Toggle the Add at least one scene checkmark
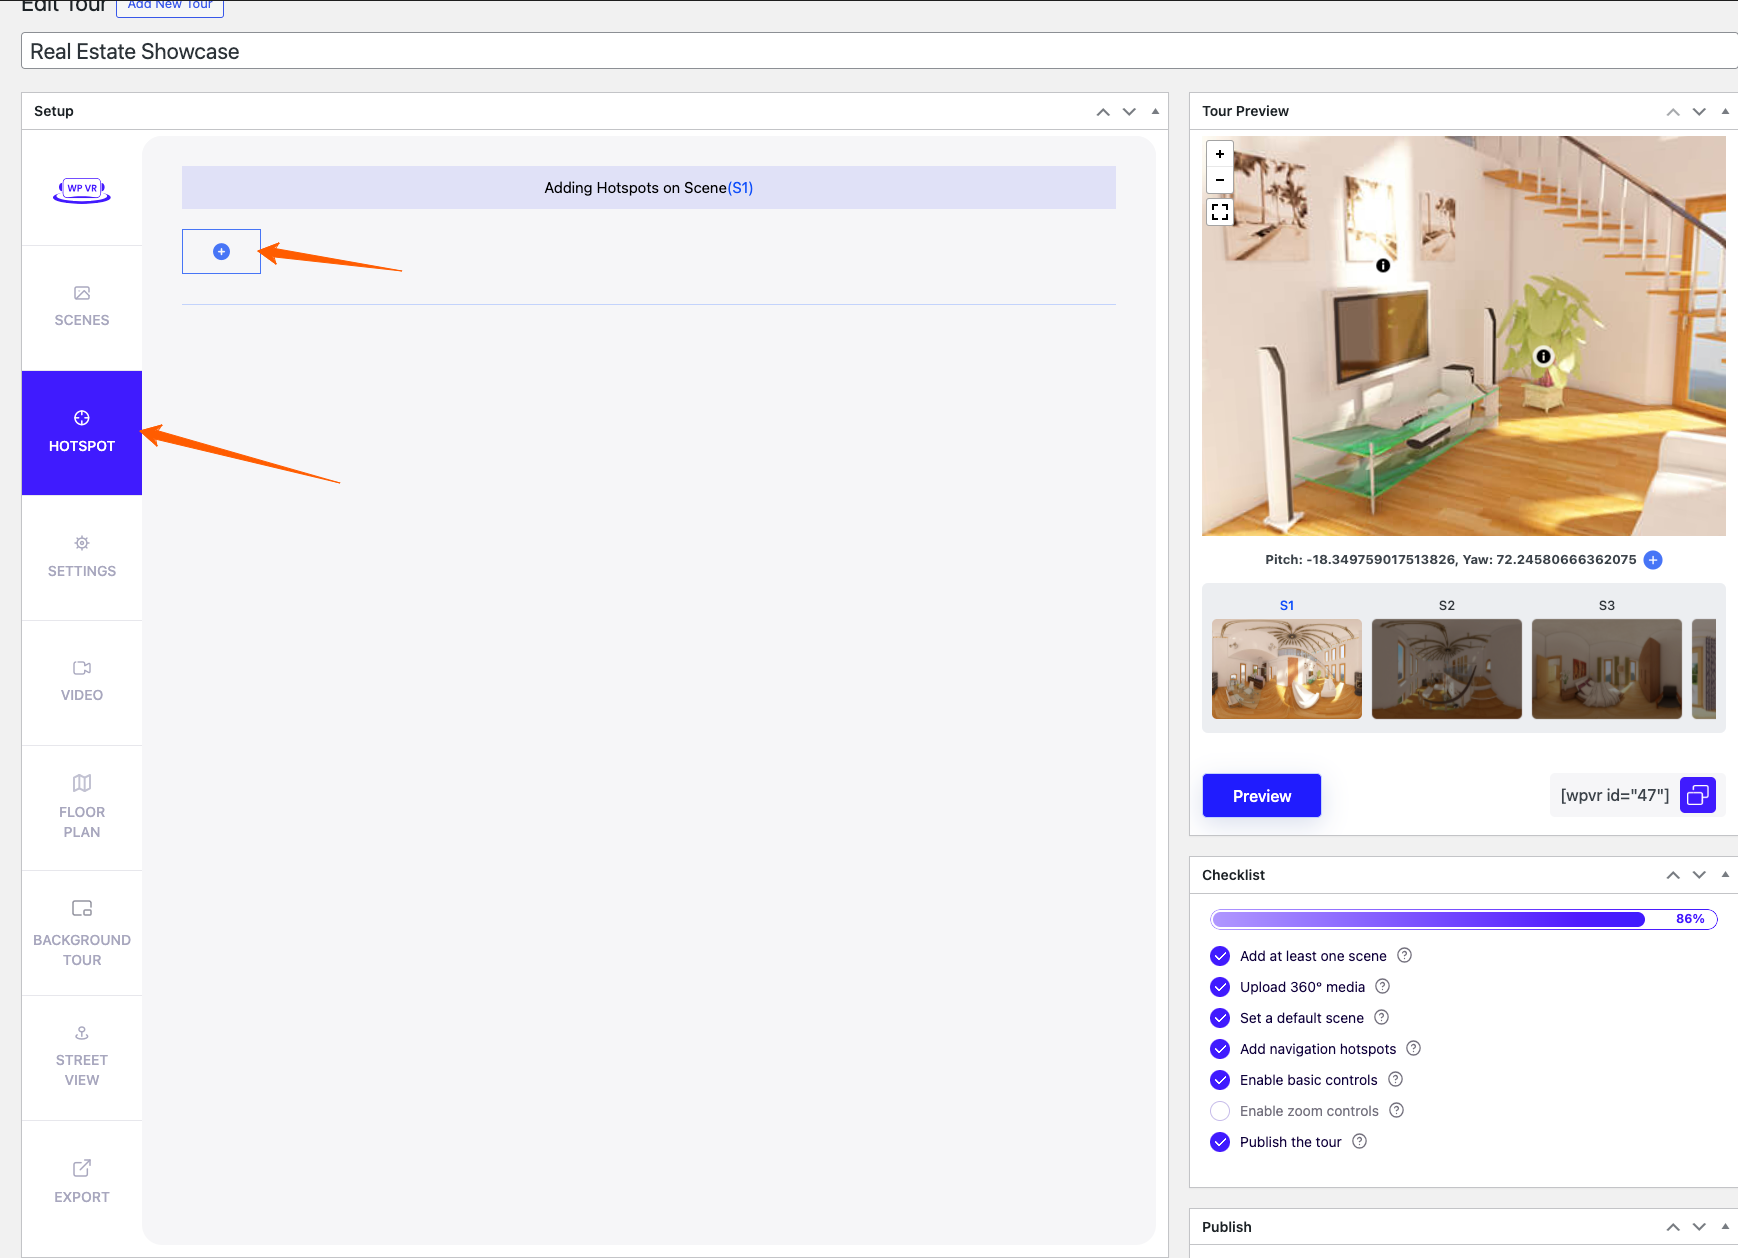1738x1258 pixels. 1220,956
